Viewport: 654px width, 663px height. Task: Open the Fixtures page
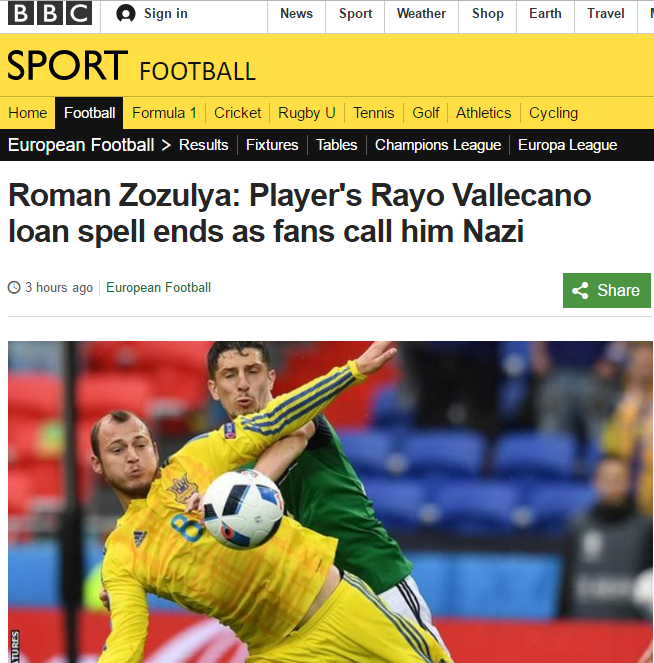point(272,145)
